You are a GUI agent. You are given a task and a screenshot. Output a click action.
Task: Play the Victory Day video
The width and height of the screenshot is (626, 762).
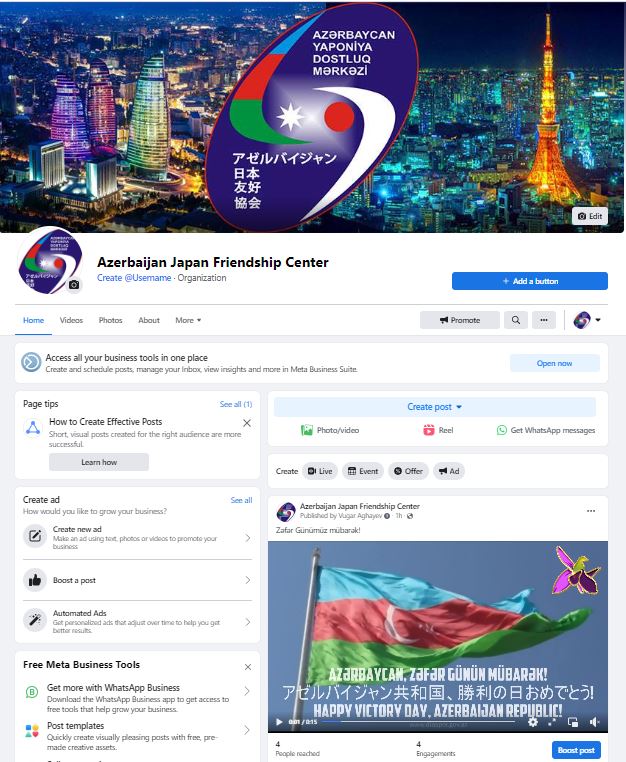pyautogui.click(x=279, y=722)
